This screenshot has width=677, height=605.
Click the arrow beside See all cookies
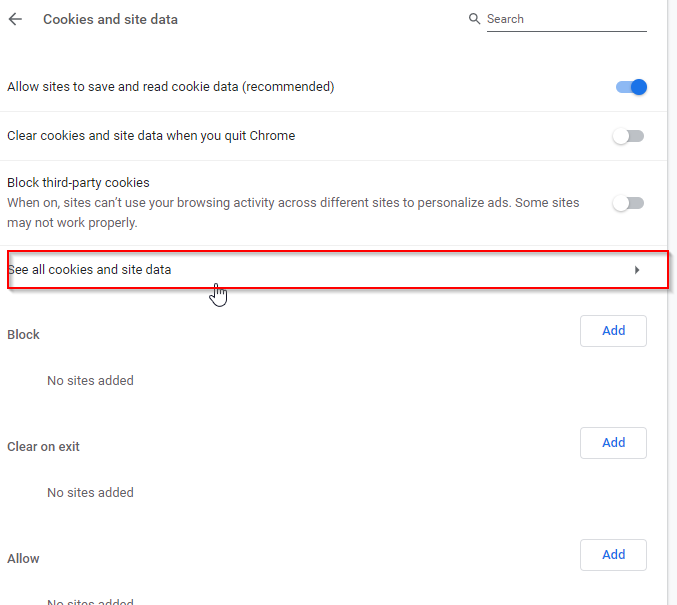click(x=637, y=270)
